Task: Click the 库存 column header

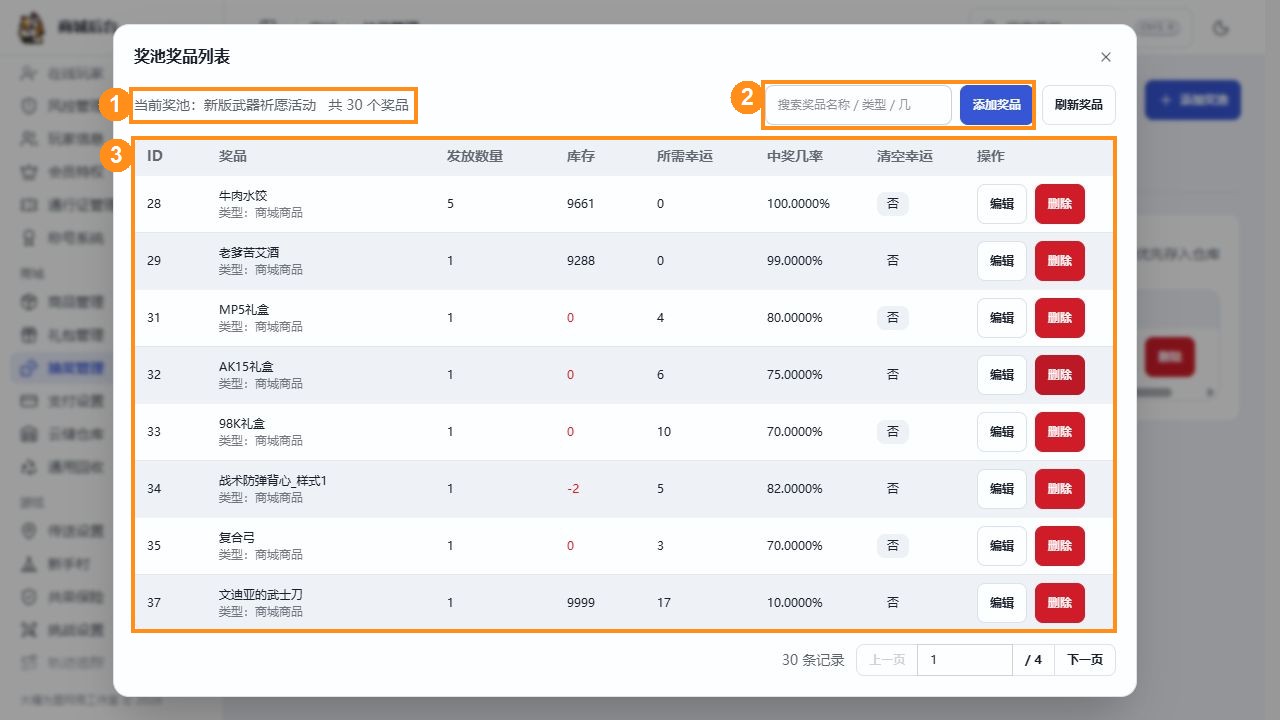Action: pyautogui.click(x=581, y=156)
